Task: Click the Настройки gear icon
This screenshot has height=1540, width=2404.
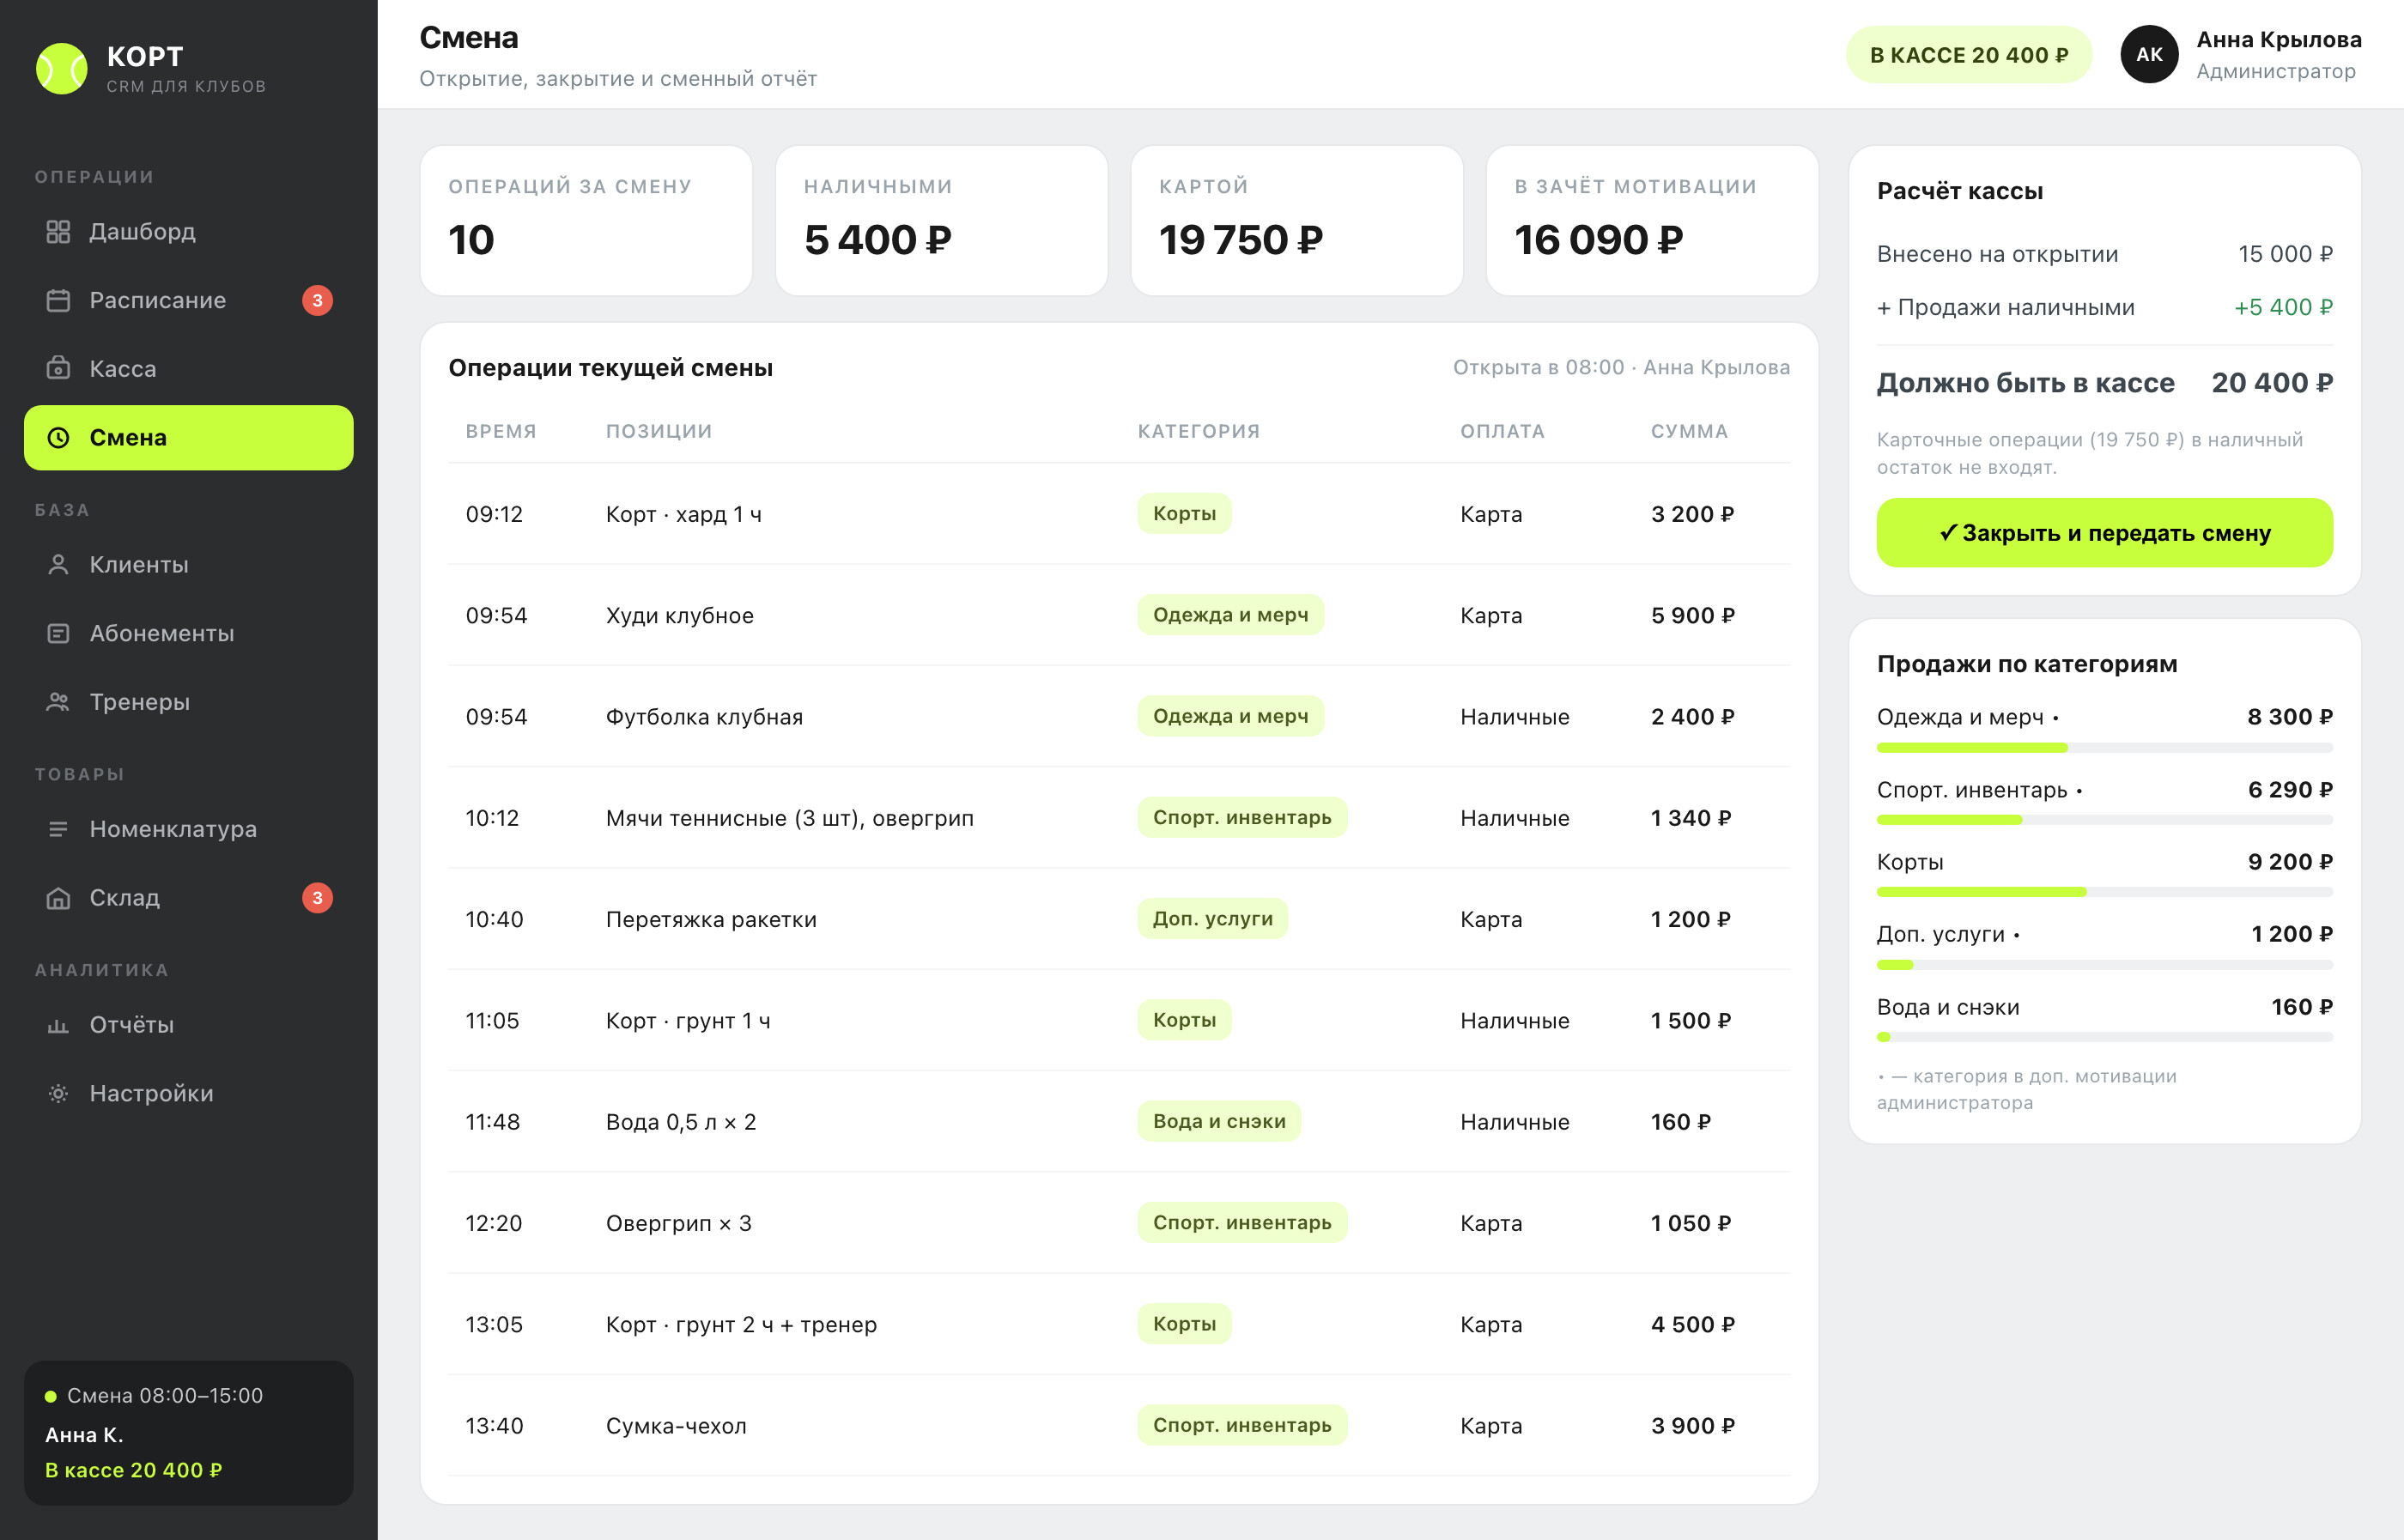Action: coord(58,1094)
